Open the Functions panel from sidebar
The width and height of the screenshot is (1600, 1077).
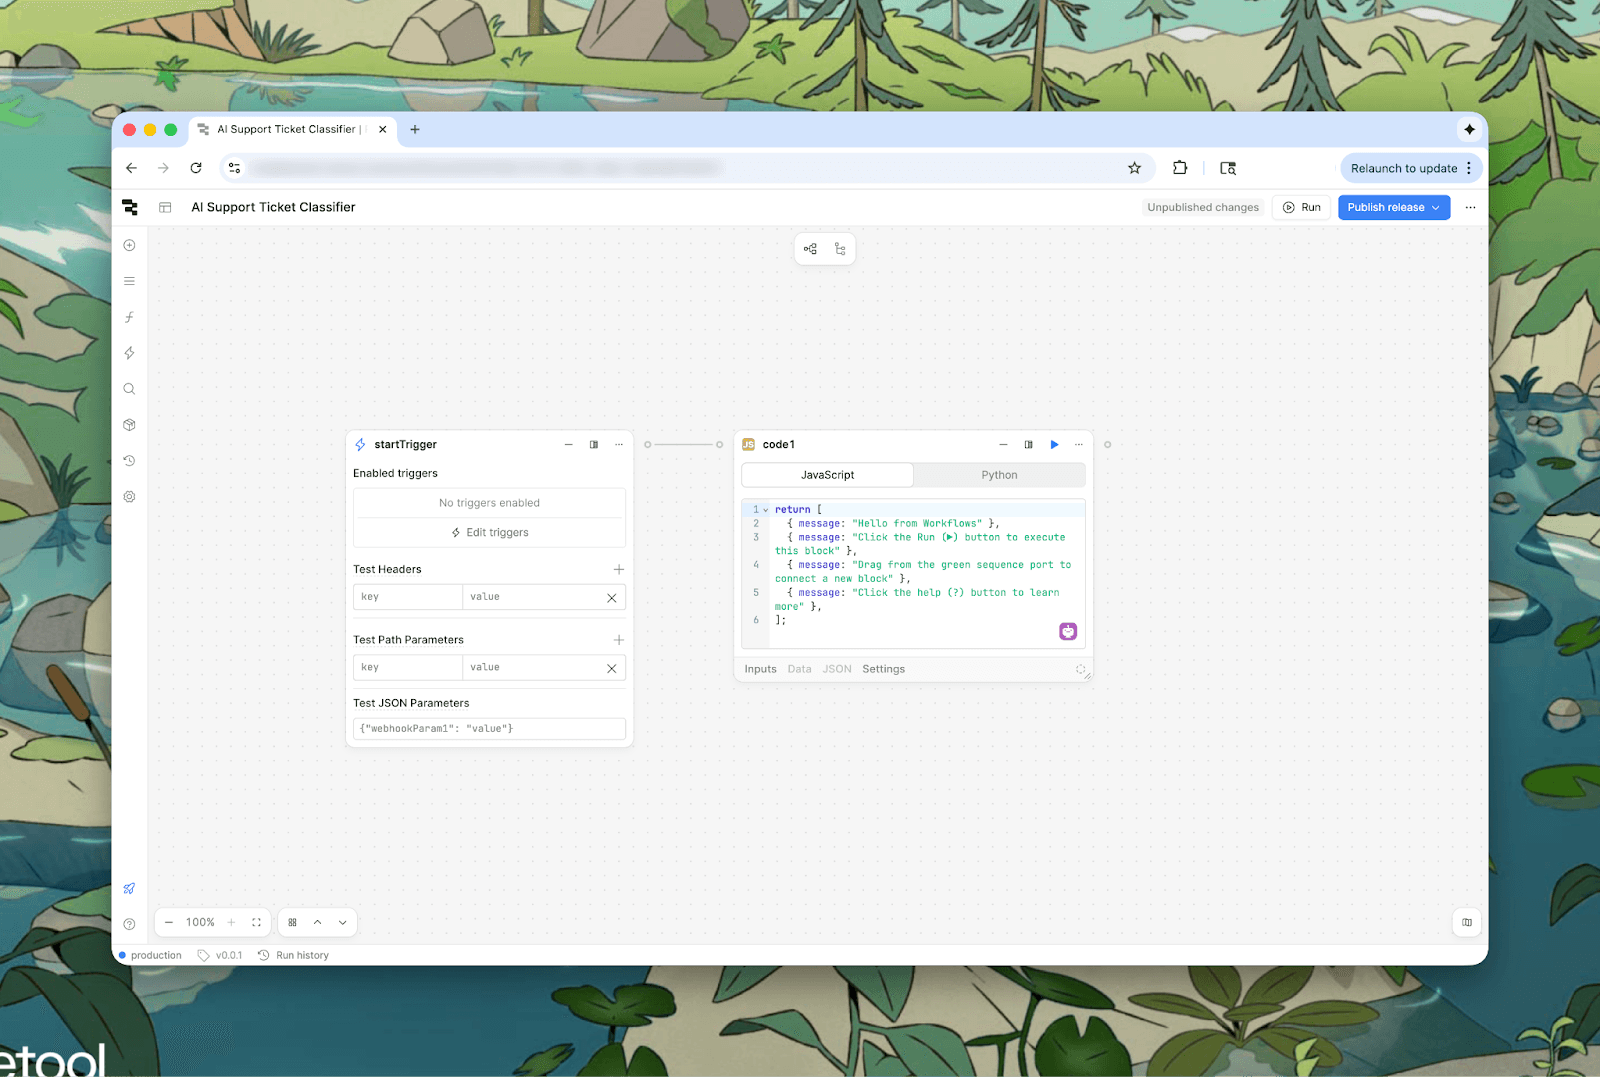(x=129, y=317)
